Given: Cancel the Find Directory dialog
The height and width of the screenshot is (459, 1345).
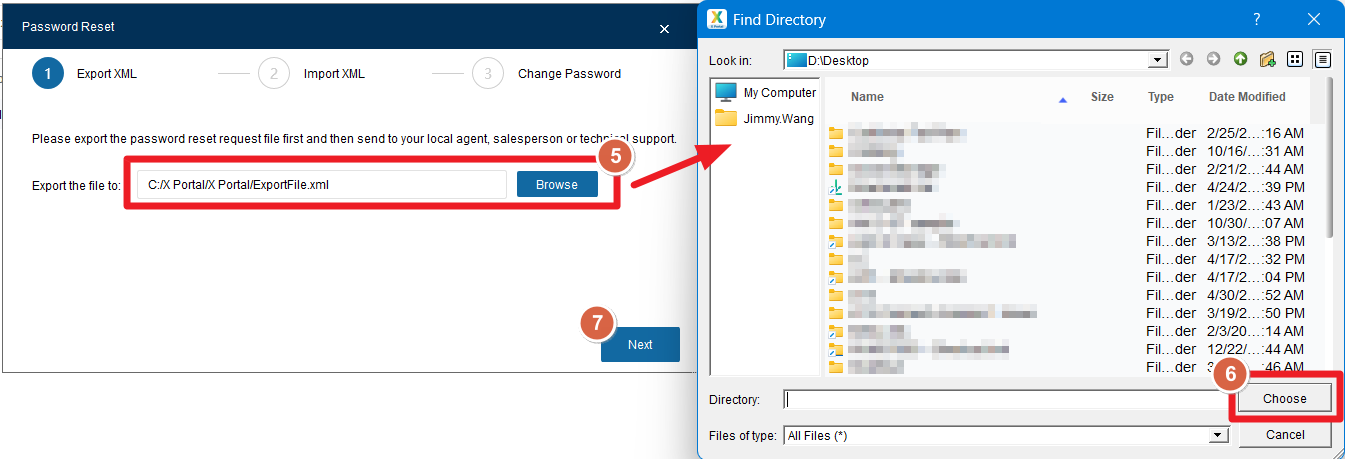Looking at the screenshot, I should [x=1285, y=435].
